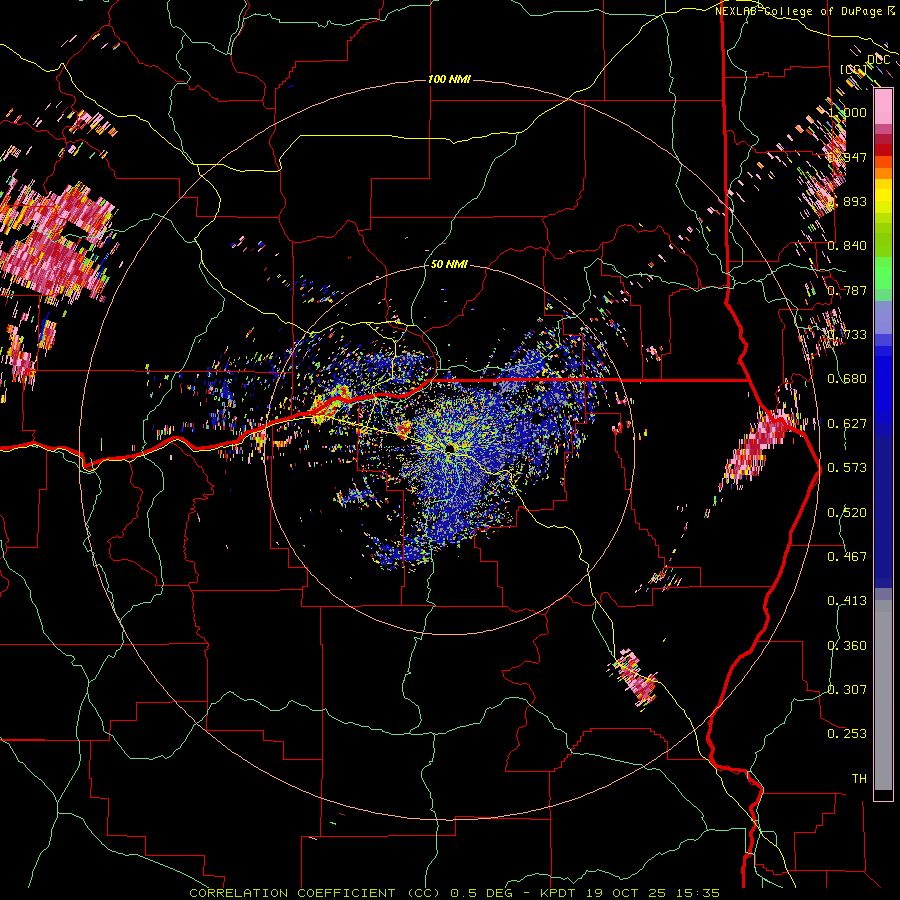Pick the light pink top color bar segment
This screenshot has height=900, width=900.
click(x=883, y=106)
